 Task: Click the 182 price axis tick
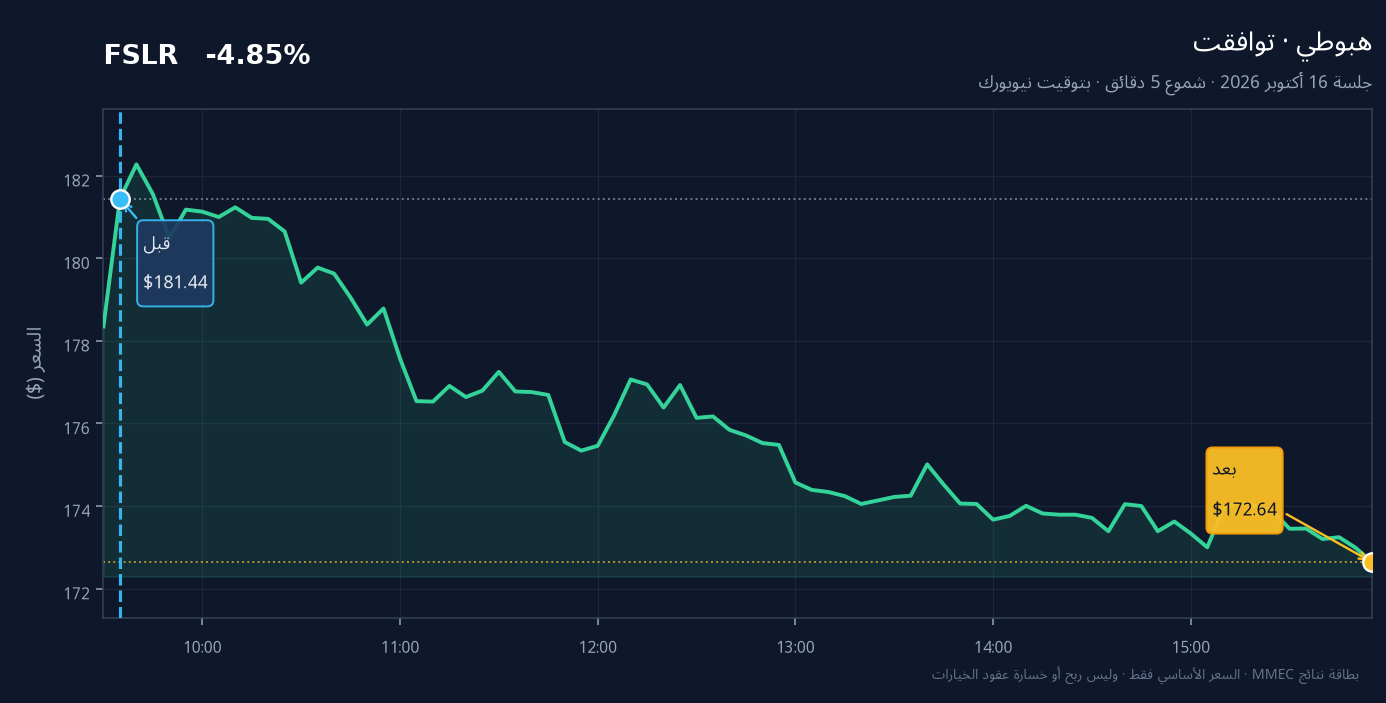coord(77,179)
